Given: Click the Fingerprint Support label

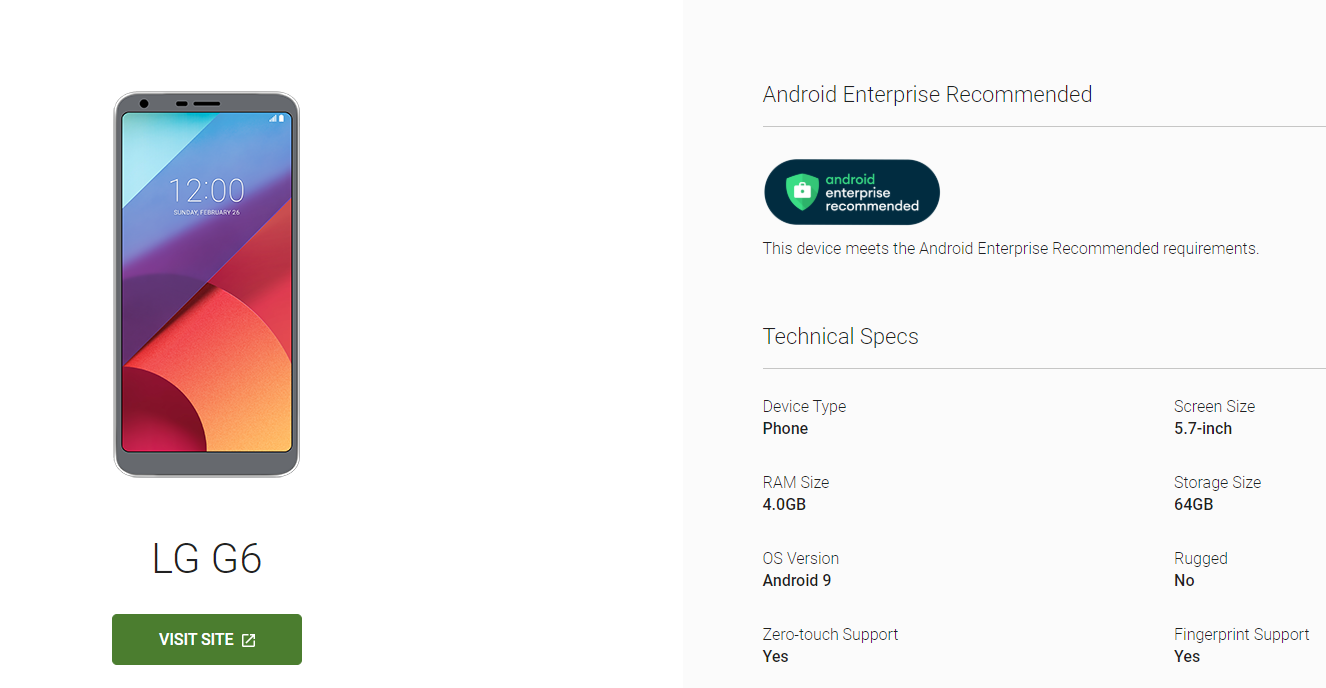Looking at the screenshot, I should pyautogui.click(x=1241, y=634).
